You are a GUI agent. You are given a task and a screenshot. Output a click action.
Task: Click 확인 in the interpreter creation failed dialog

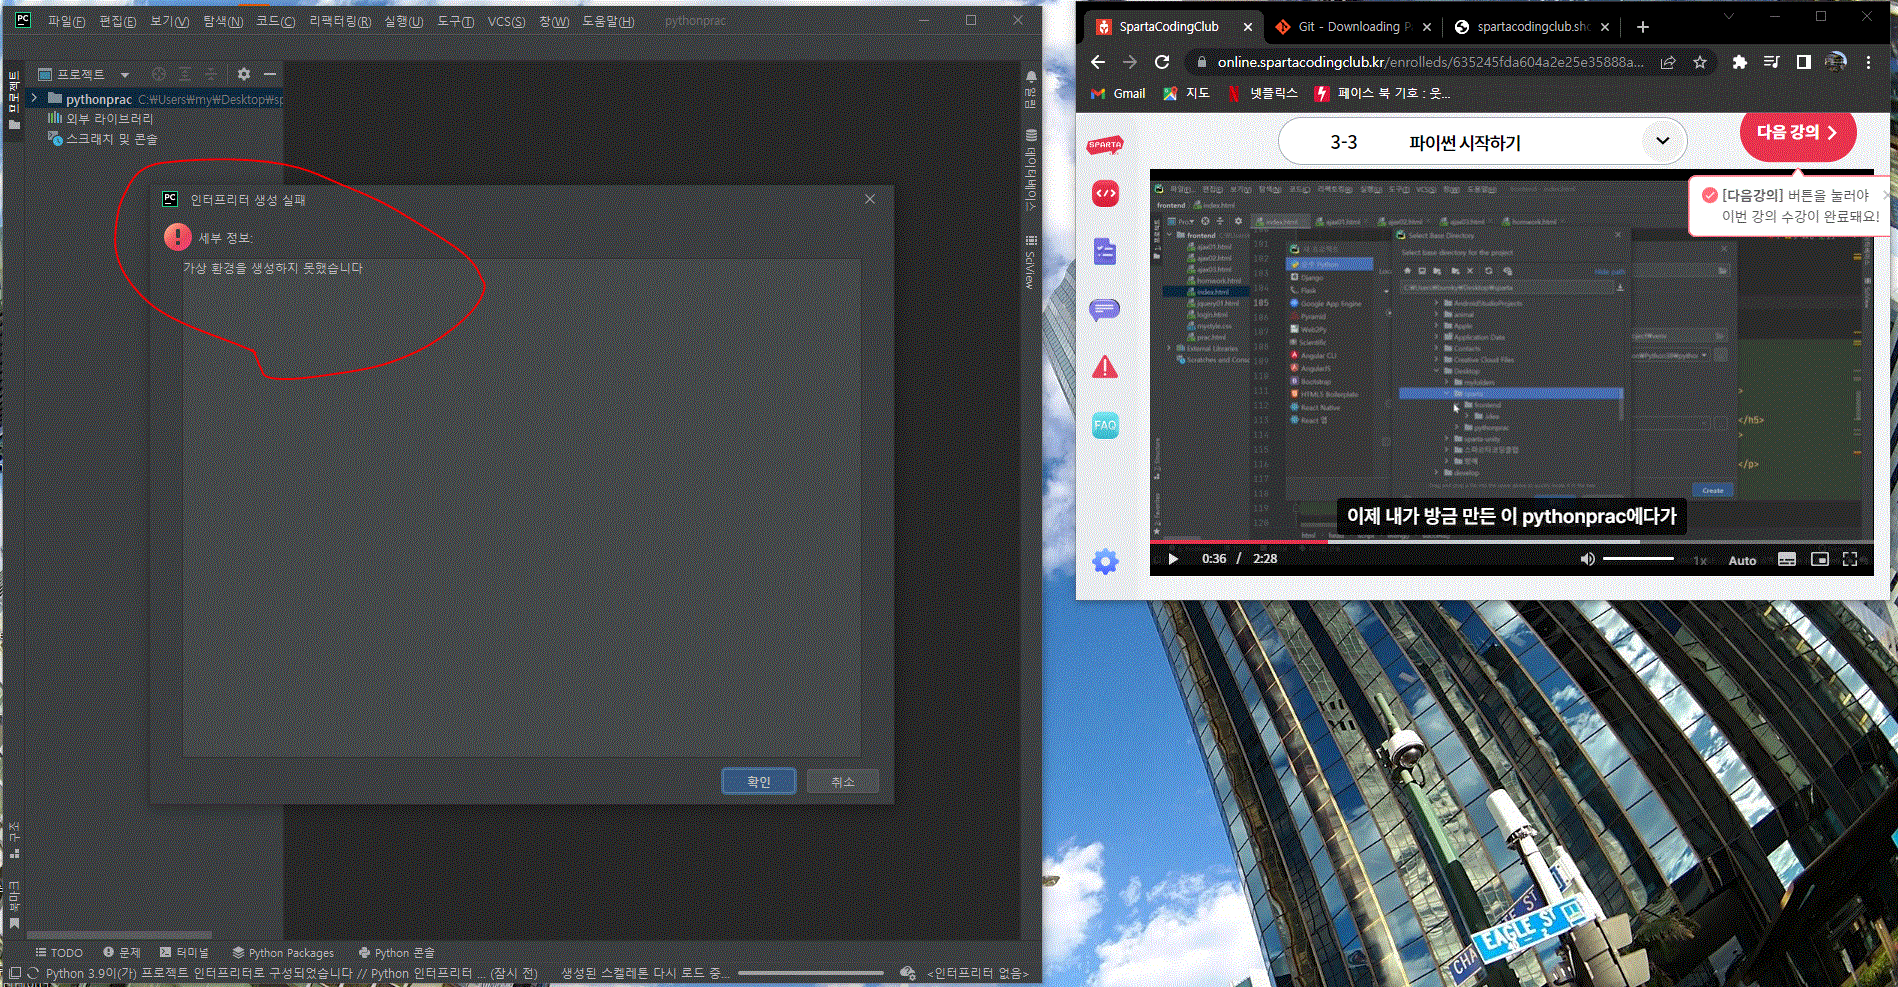(x=759, y=781)
